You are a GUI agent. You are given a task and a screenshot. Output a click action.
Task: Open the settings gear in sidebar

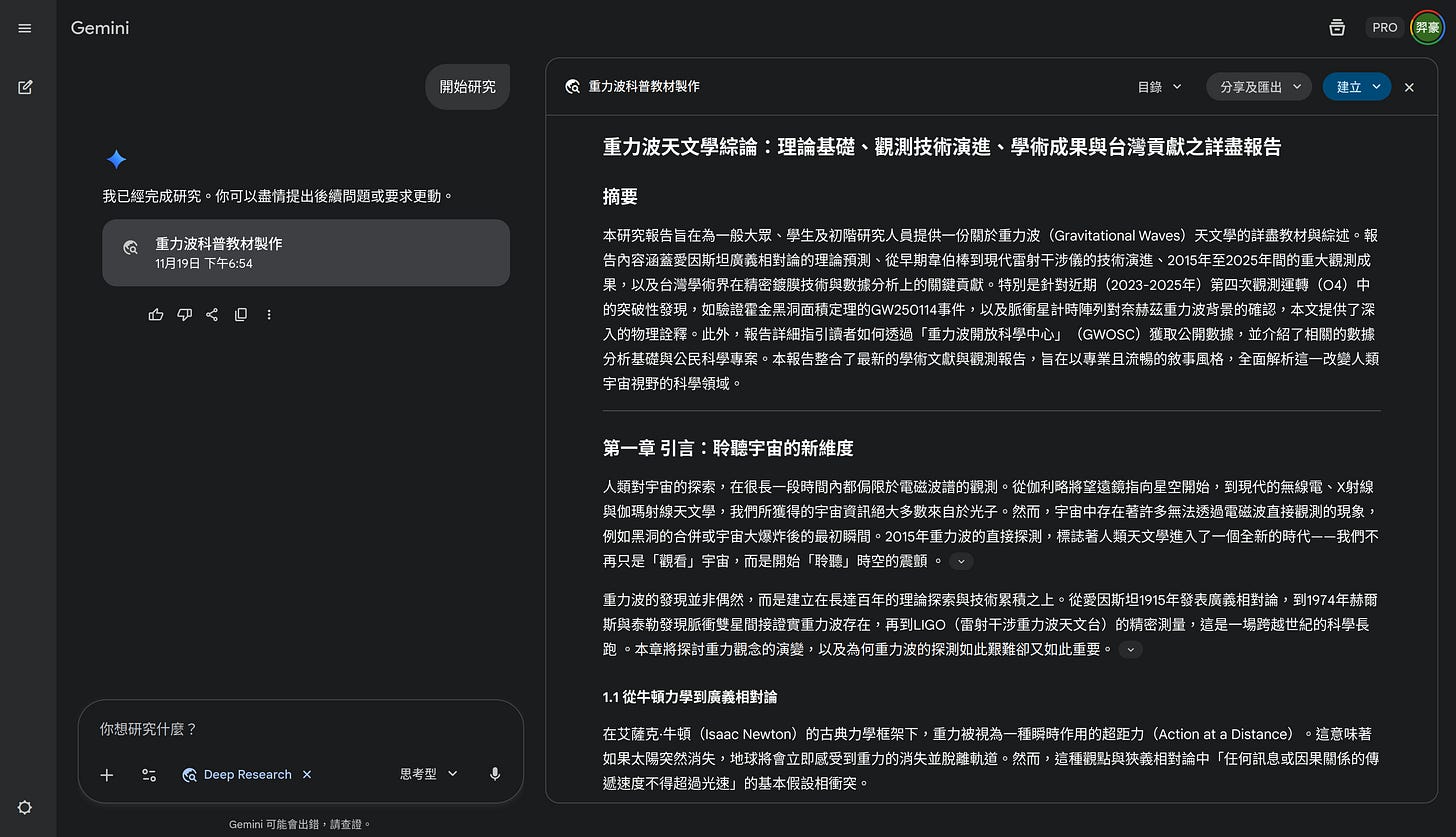coord(25,808)
